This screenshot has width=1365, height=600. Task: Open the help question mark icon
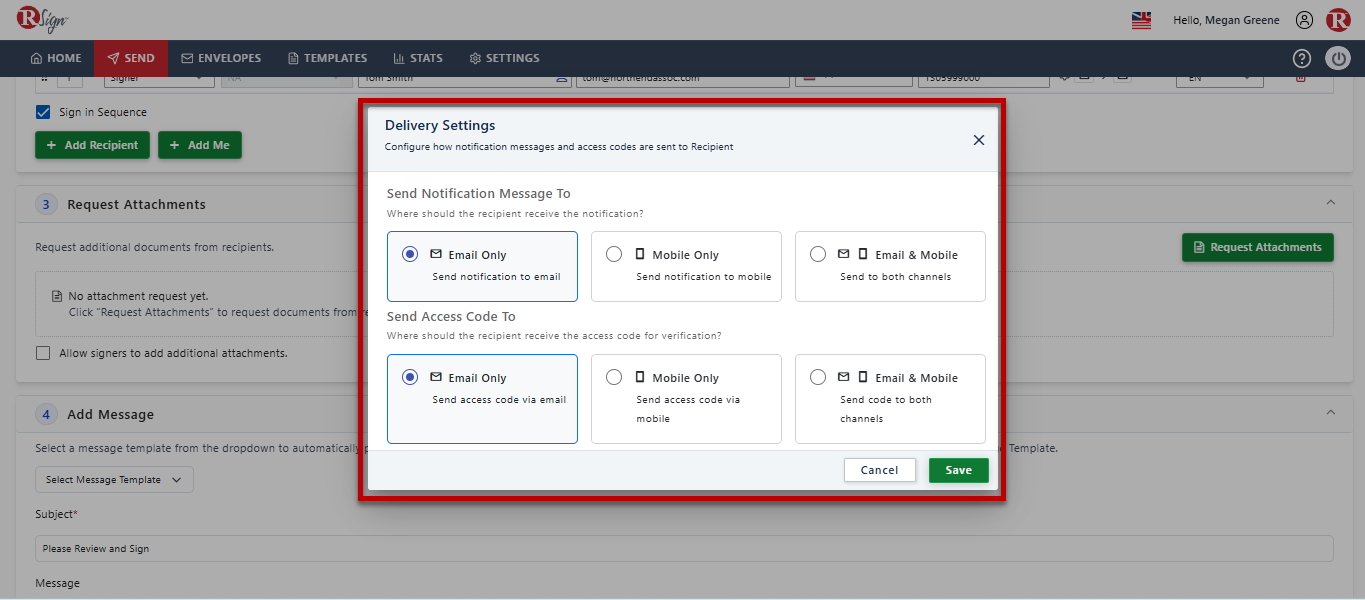coord(1301,58)
